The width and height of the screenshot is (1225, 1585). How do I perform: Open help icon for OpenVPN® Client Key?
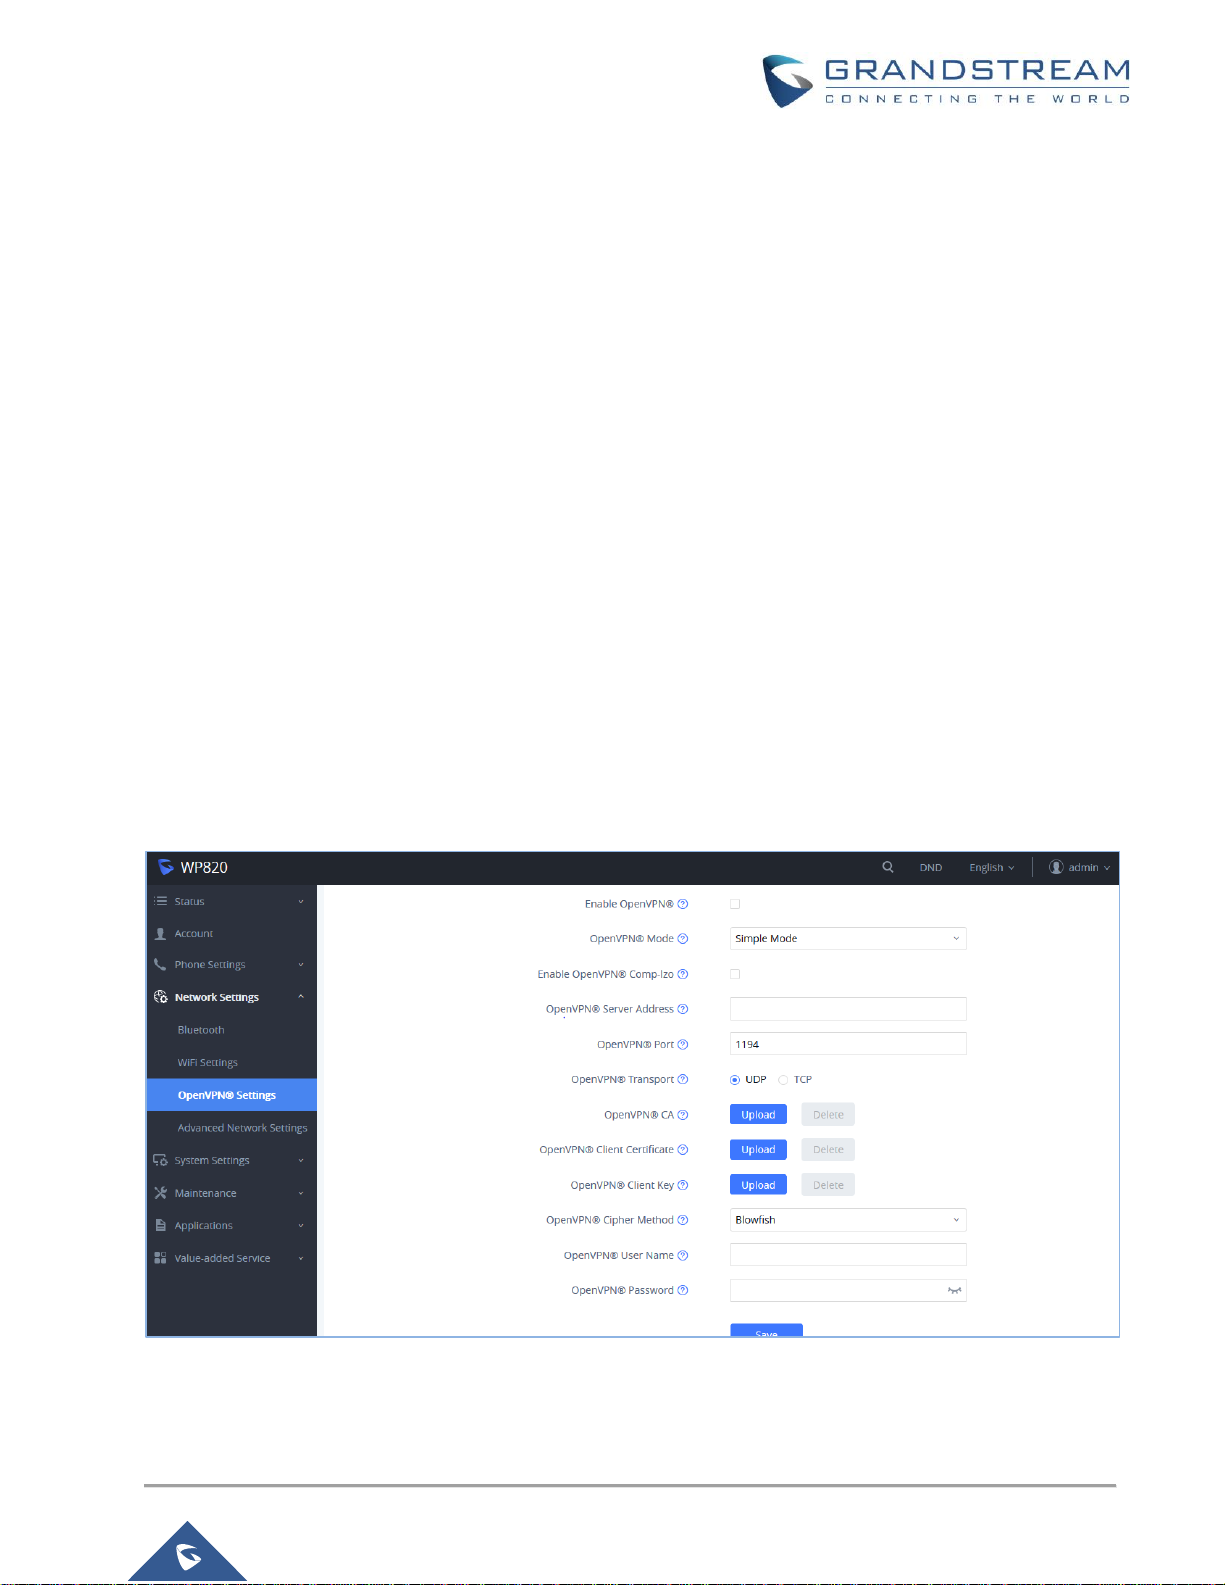coord(683,1185)
